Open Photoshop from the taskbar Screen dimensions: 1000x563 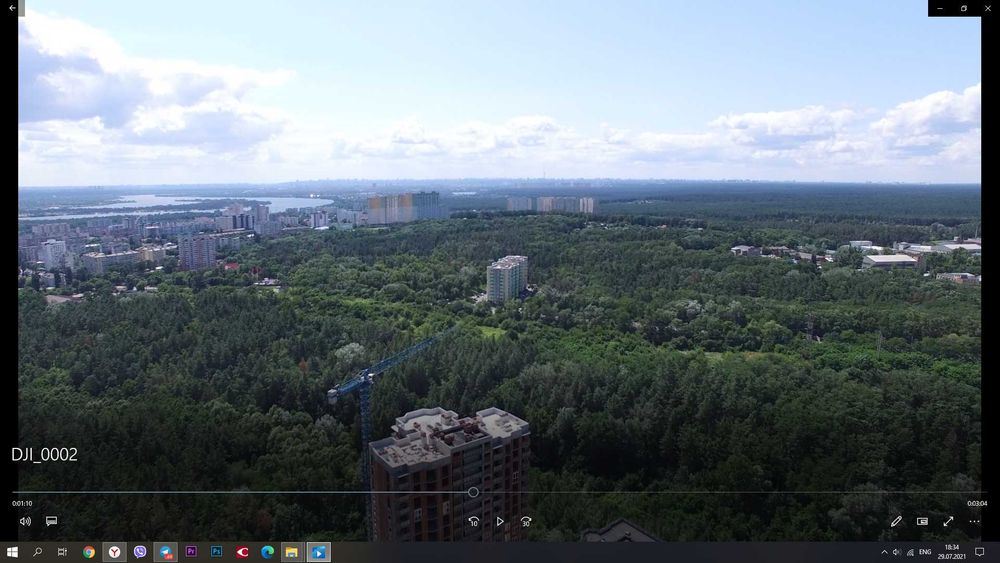[x=216, y=552]
